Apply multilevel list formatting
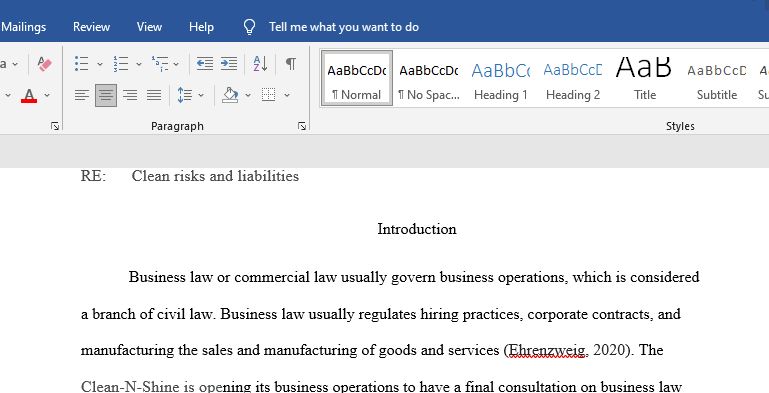Image resolution: width=769 pixels, height=393 pixels. point(160,64)
